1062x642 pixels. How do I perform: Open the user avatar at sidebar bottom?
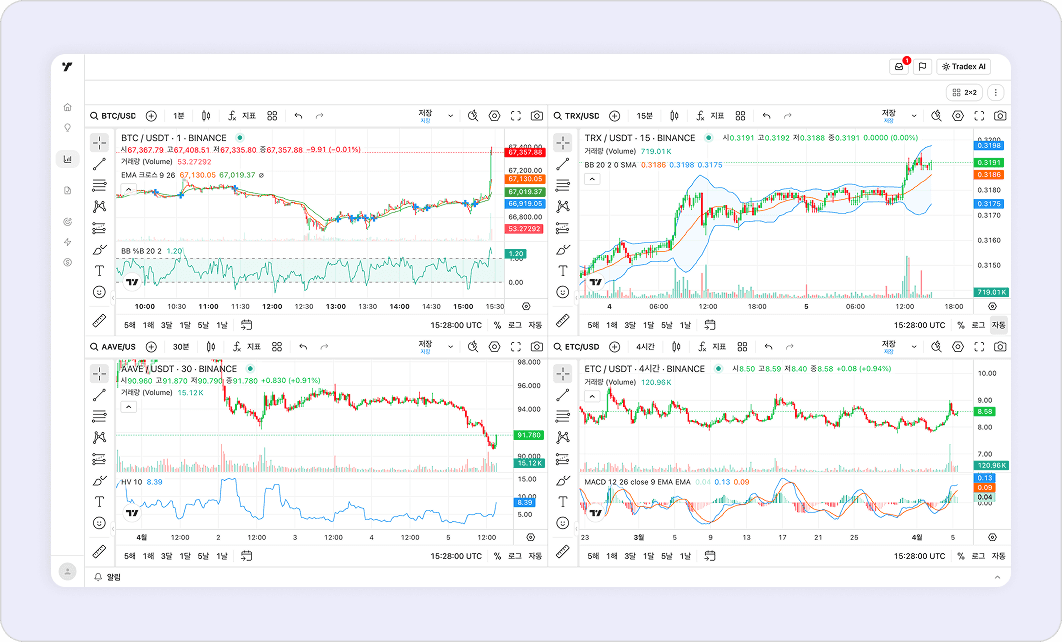pyautogui.click(x=67, y=572)
